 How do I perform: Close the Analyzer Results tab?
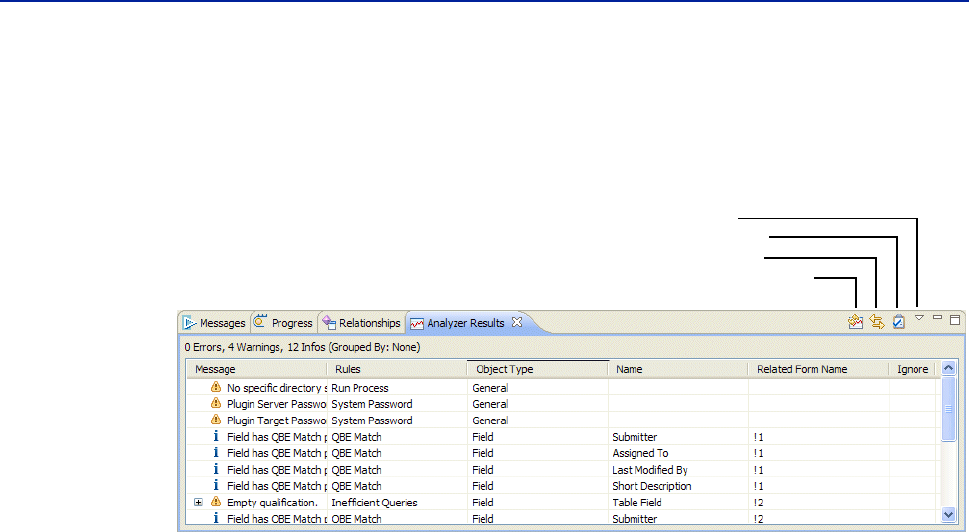coord(517,322)
